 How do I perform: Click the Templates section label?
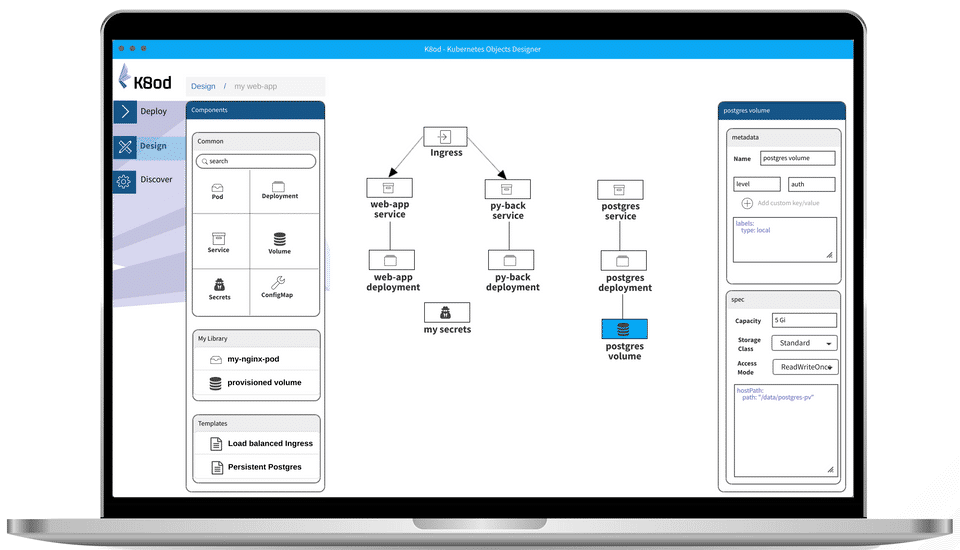tap(212, 424)
